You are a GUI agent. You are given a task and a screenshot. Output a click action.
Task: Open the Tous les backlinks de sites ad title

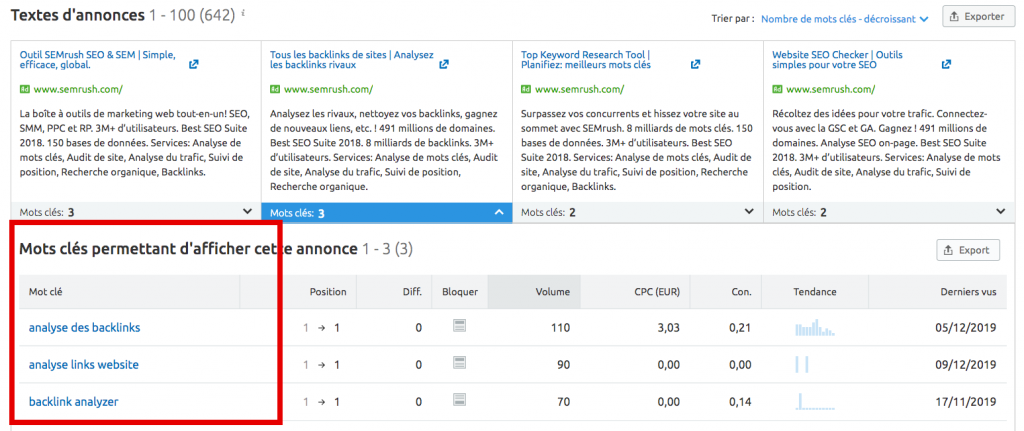click(352, 60)
